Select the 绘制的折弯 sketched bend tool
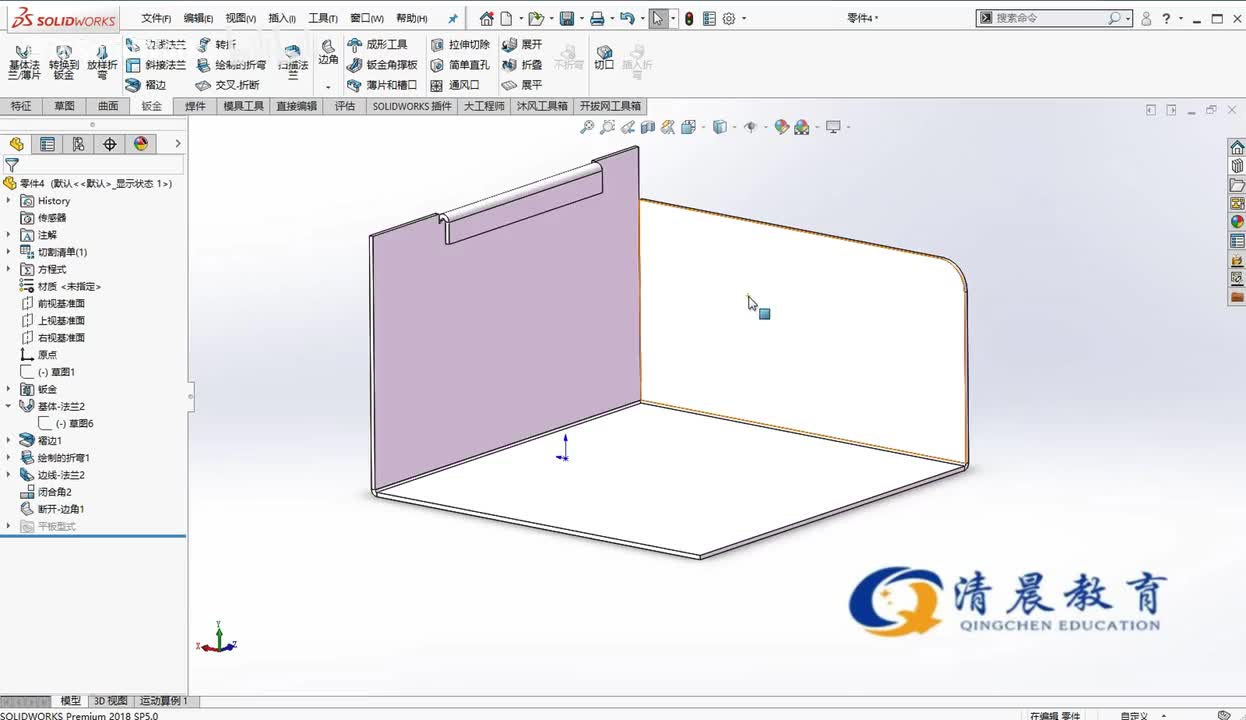The image size is (1246, 720). 231,65
